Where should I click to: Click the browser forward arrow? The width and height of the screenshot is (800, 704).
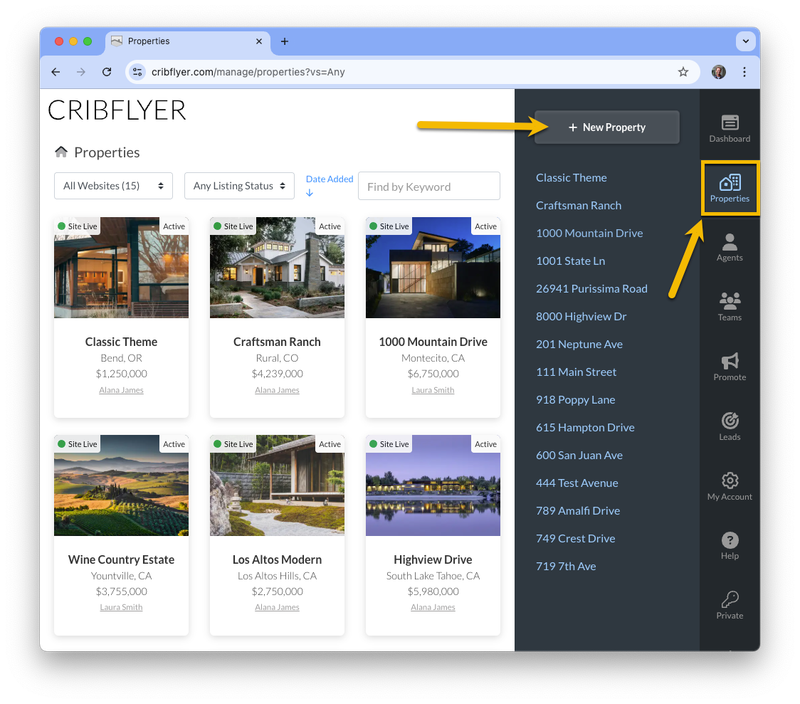point(81,72)
